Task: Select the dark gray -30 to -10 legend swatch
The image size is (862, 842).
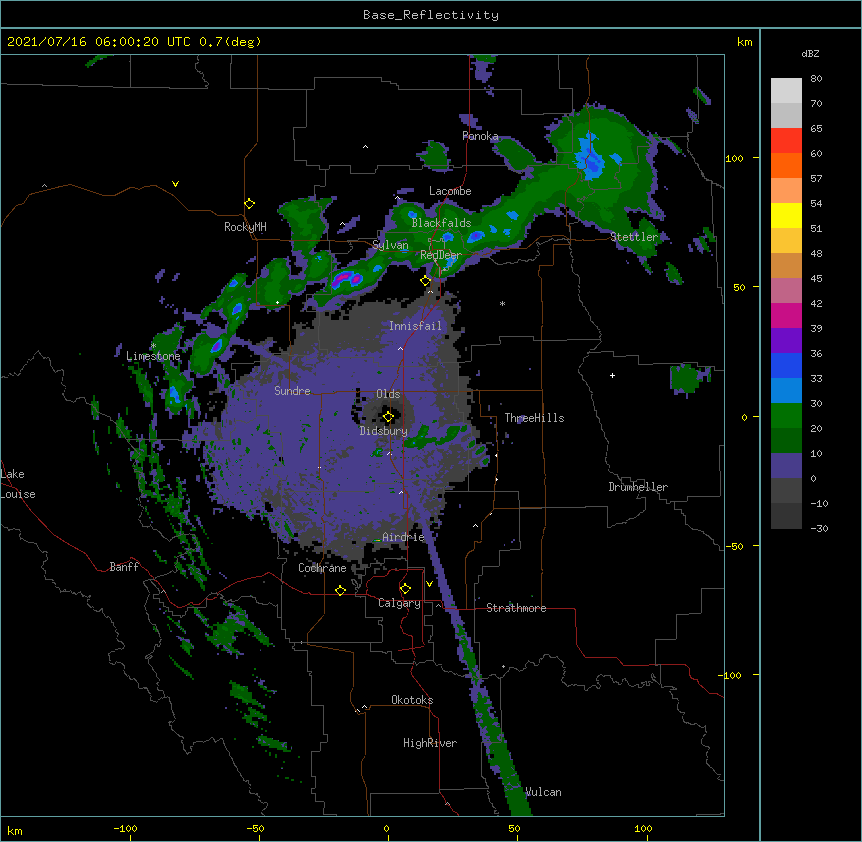Action: click(x=786, y=516)
